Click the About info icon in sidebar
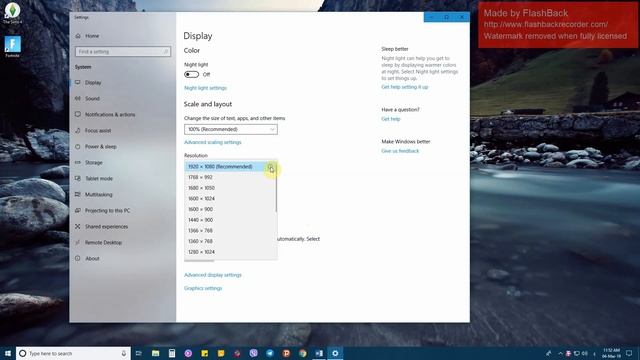This screenshot has height=360, width=640. (x=78, y=258)
